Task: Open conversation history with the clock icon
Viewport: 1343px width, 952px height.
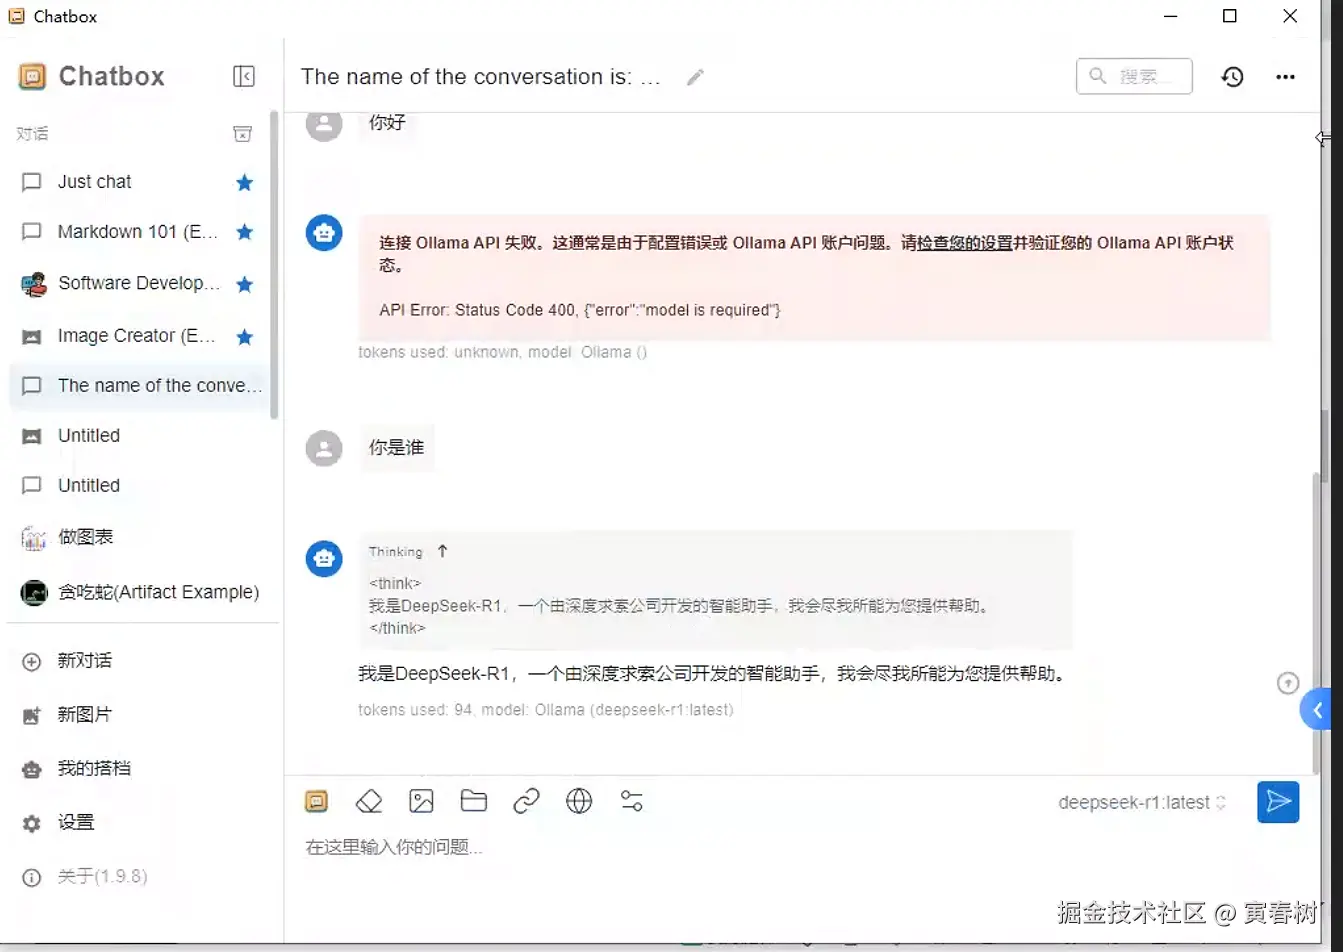Action: click(x=1232, y=77)
